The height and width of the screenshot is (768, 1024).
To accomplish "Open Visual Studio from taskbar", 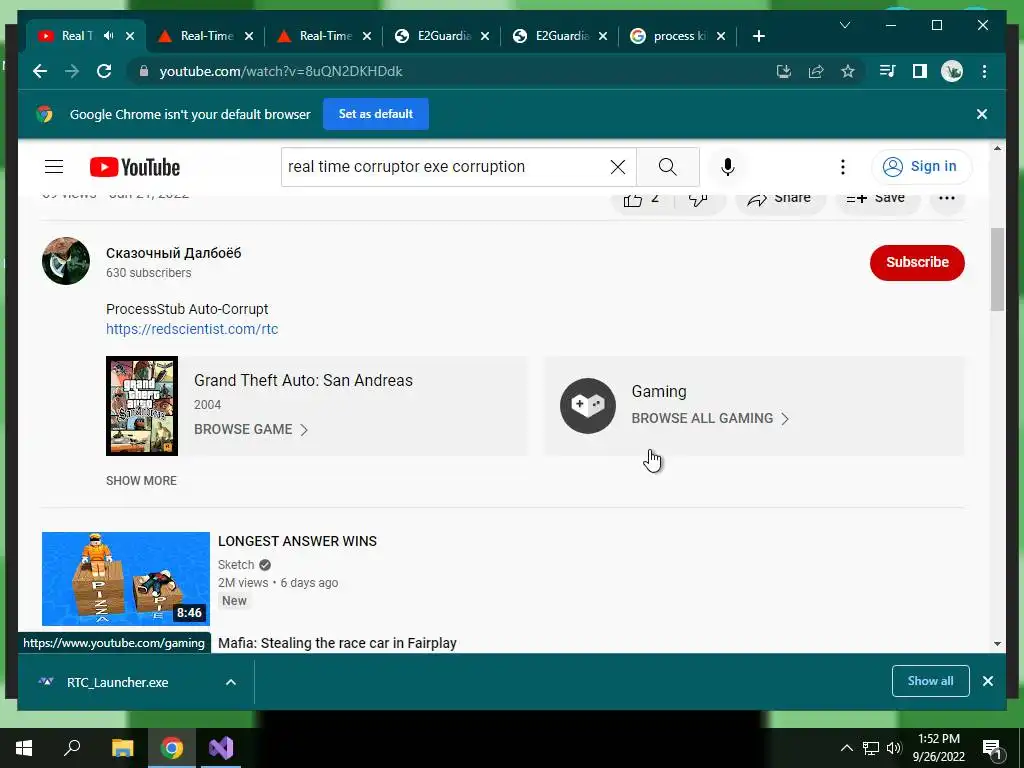I will click(221, 748).
